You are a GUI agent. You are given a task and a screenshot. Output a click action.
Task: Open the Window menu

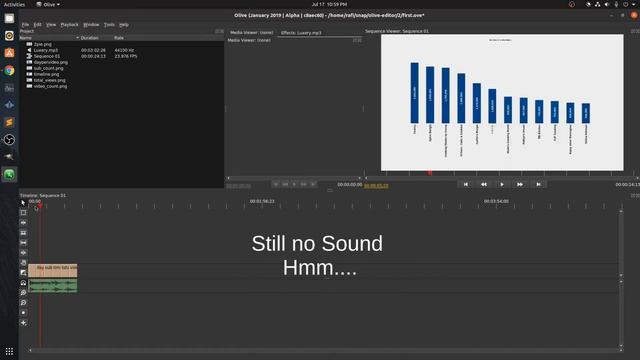[x=91, y=24]
